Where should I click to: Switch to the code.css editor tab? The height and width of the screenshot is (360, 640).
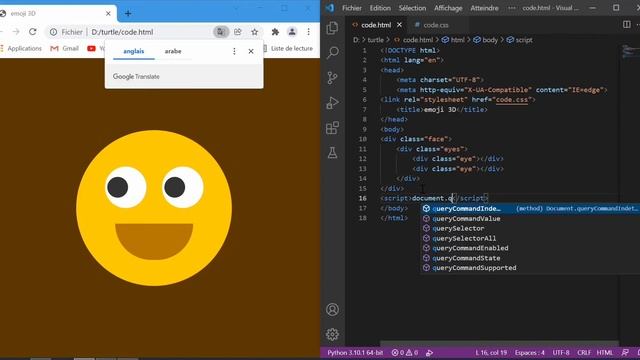436,25
